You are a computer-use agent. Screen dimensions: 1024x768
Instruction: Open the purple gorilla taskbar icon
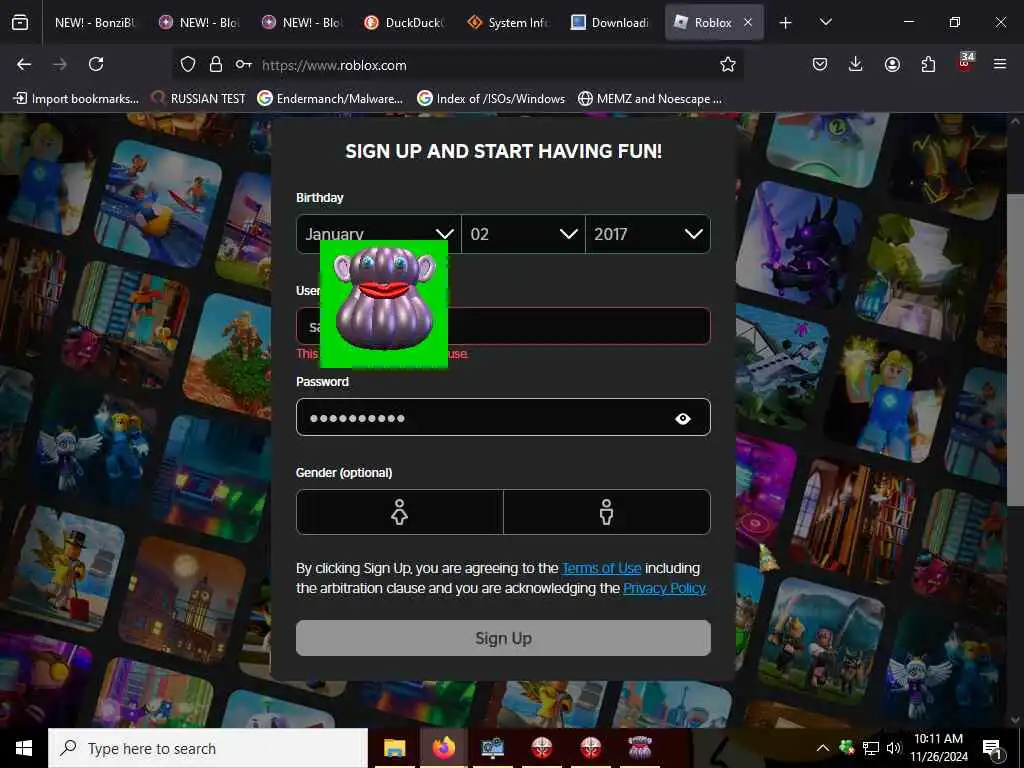click(x=639, y=748)
